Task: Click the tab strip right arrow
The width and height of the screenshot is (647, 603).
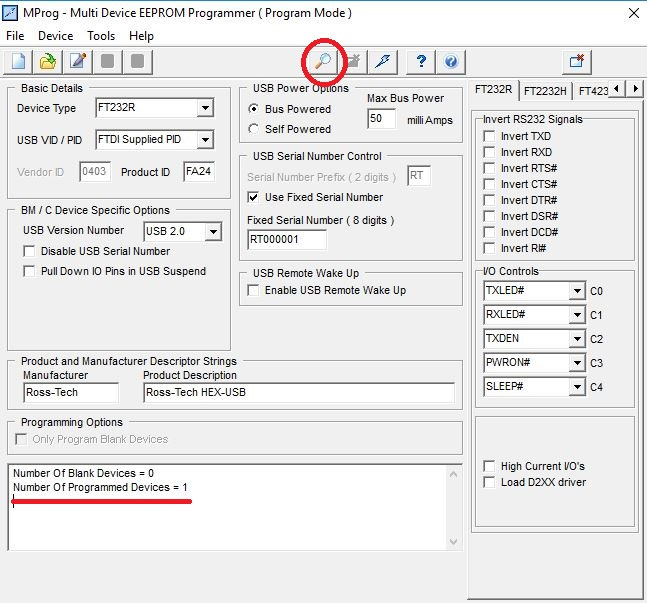Action: [635, 88]
